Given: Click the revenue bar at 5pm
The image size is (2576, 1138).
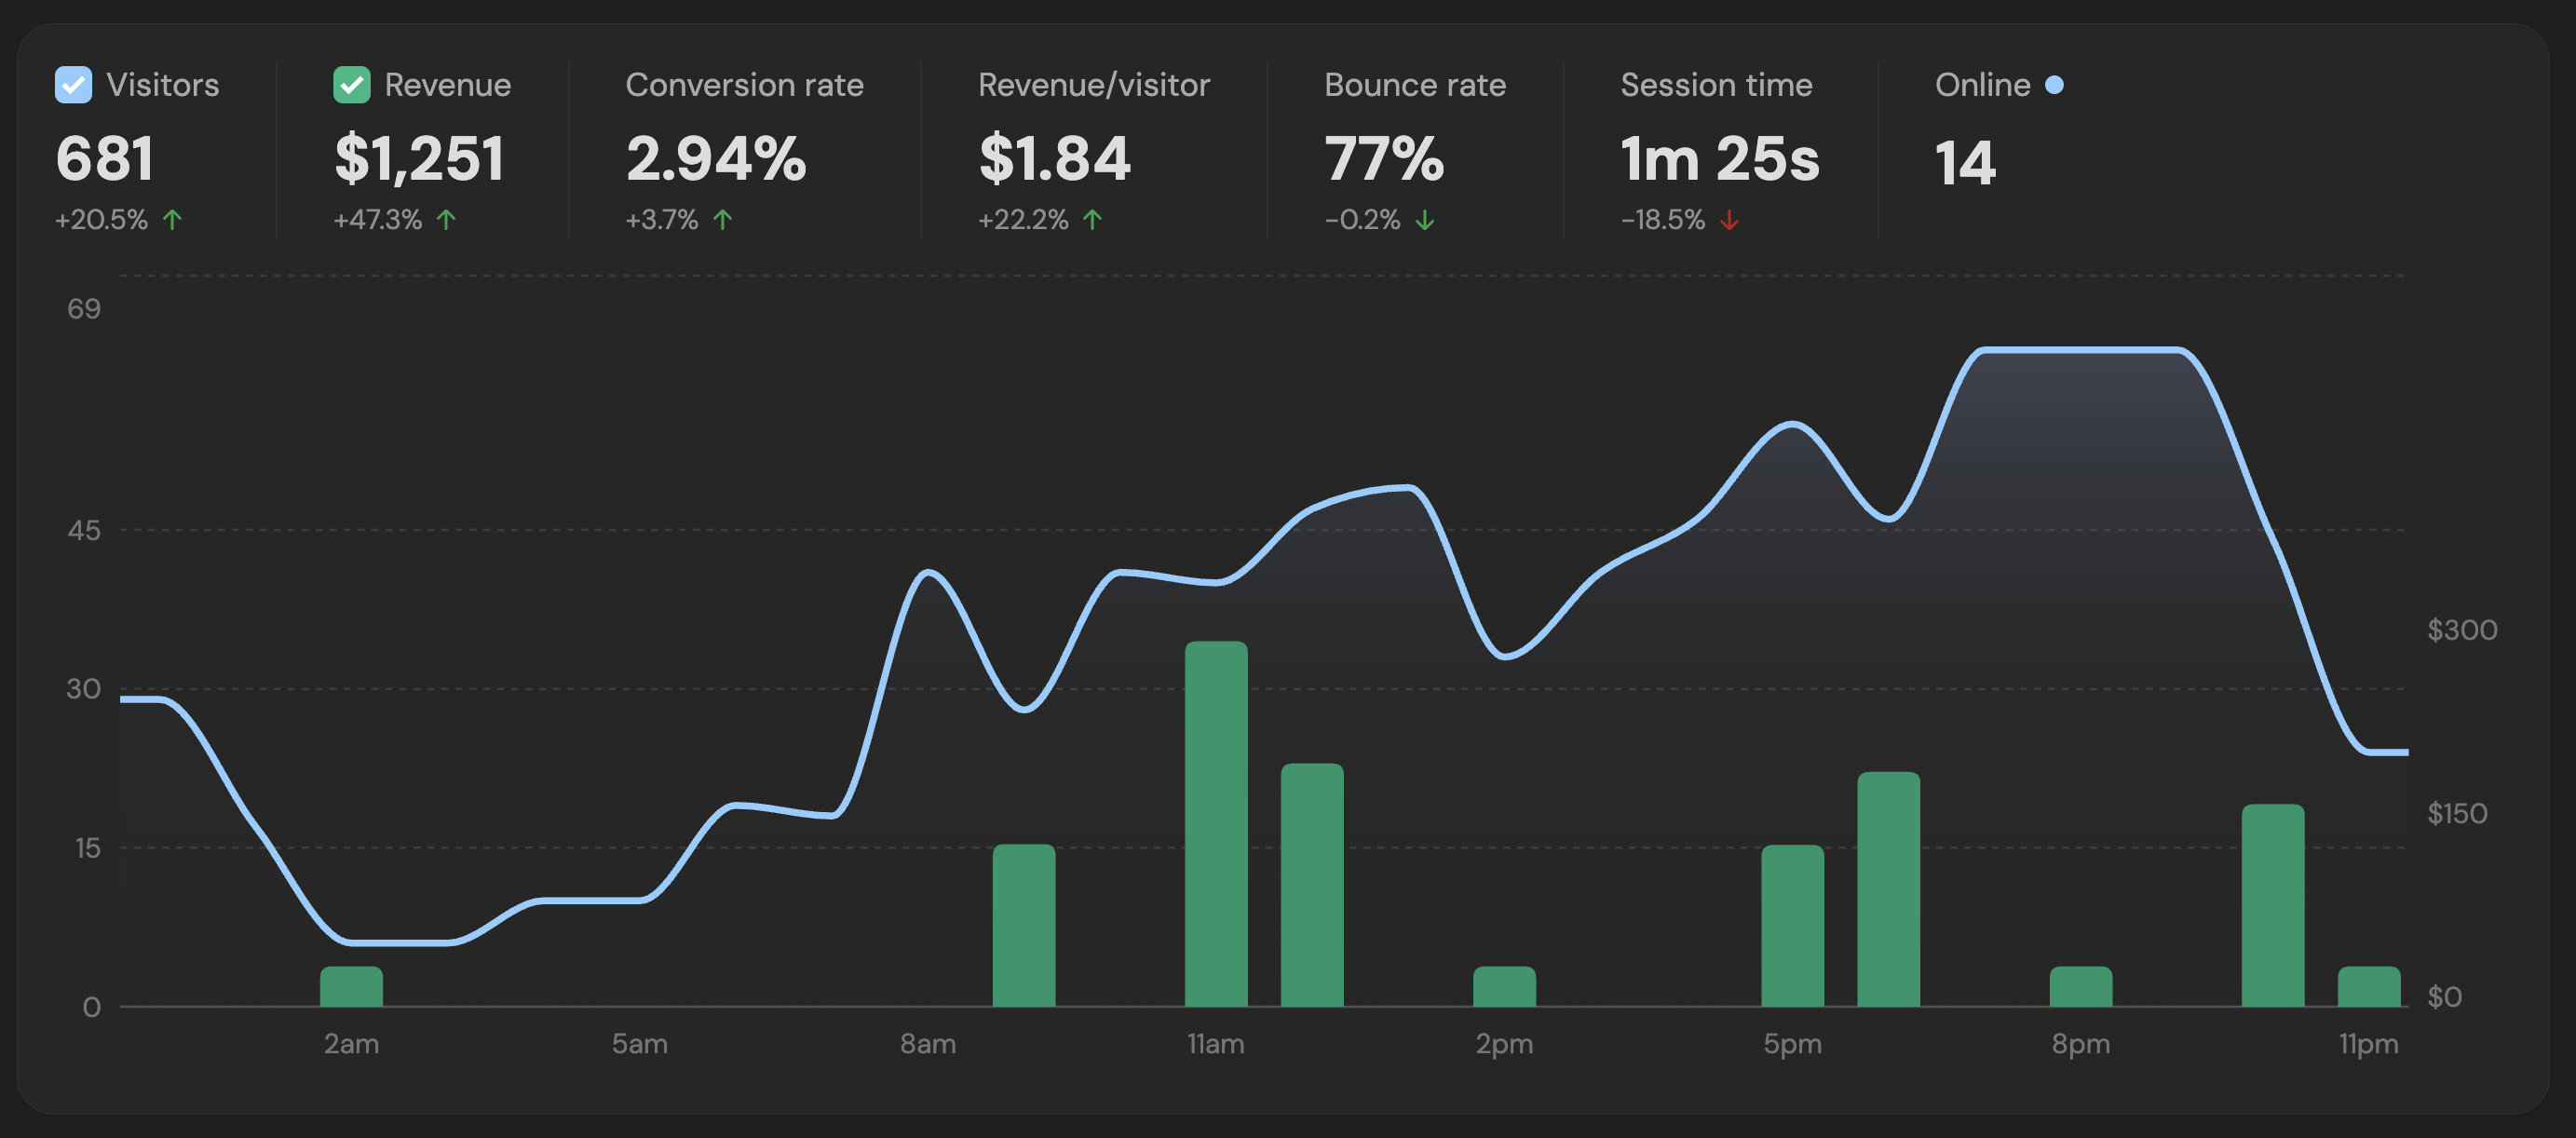Looking at the screenshot, I should (x=1792, y=925).
